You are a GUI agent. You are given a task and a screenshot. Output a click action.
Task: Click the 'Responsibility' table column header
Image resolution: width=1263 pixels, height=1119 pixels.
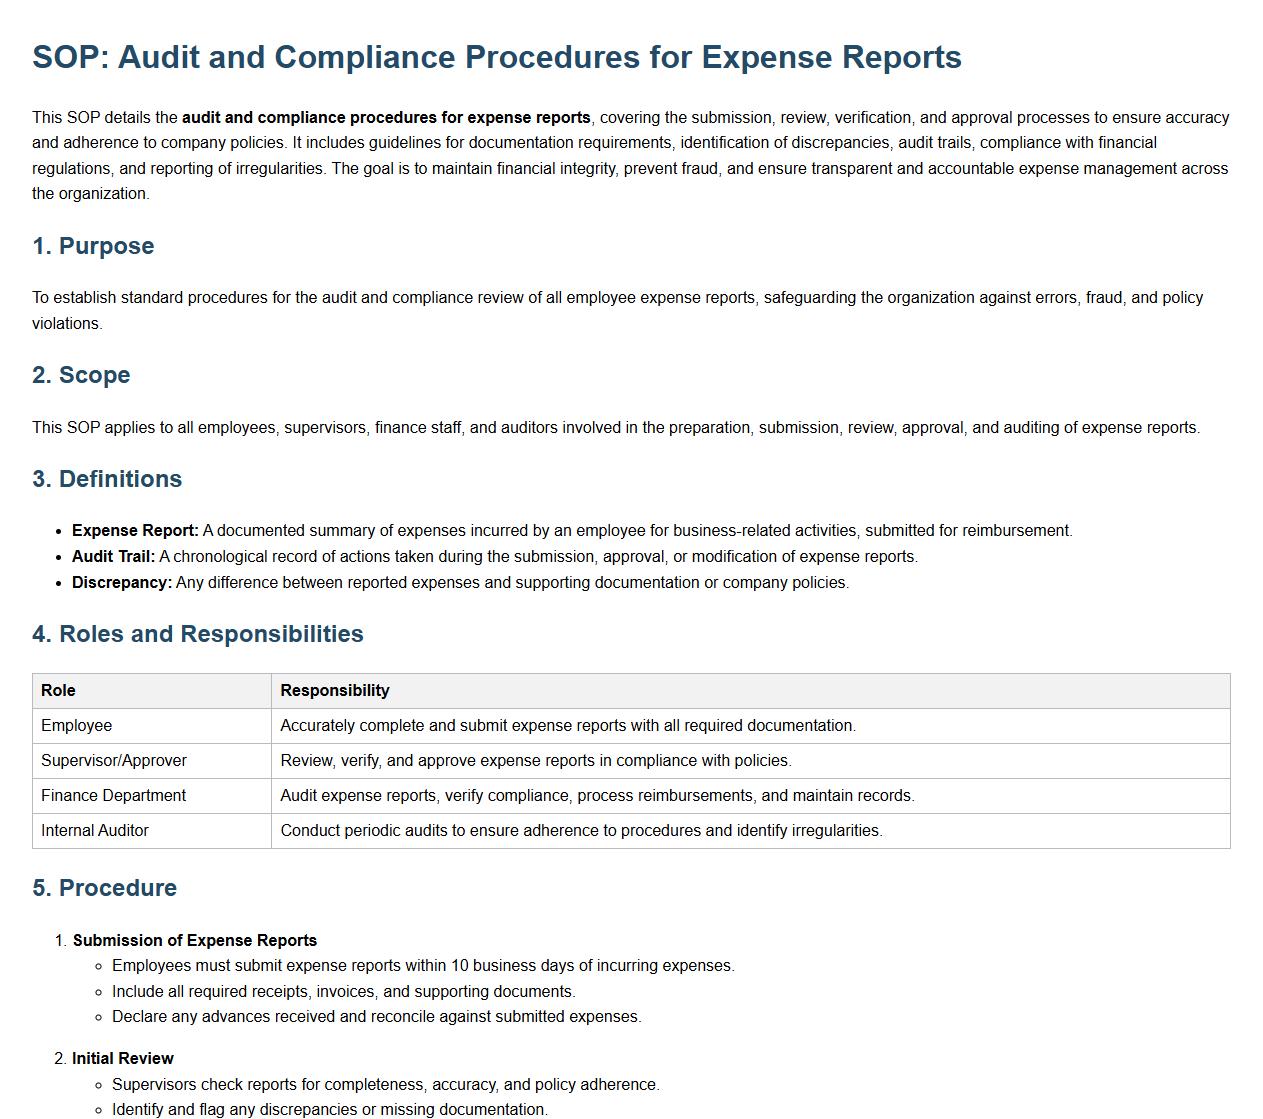tap(335, 691)
